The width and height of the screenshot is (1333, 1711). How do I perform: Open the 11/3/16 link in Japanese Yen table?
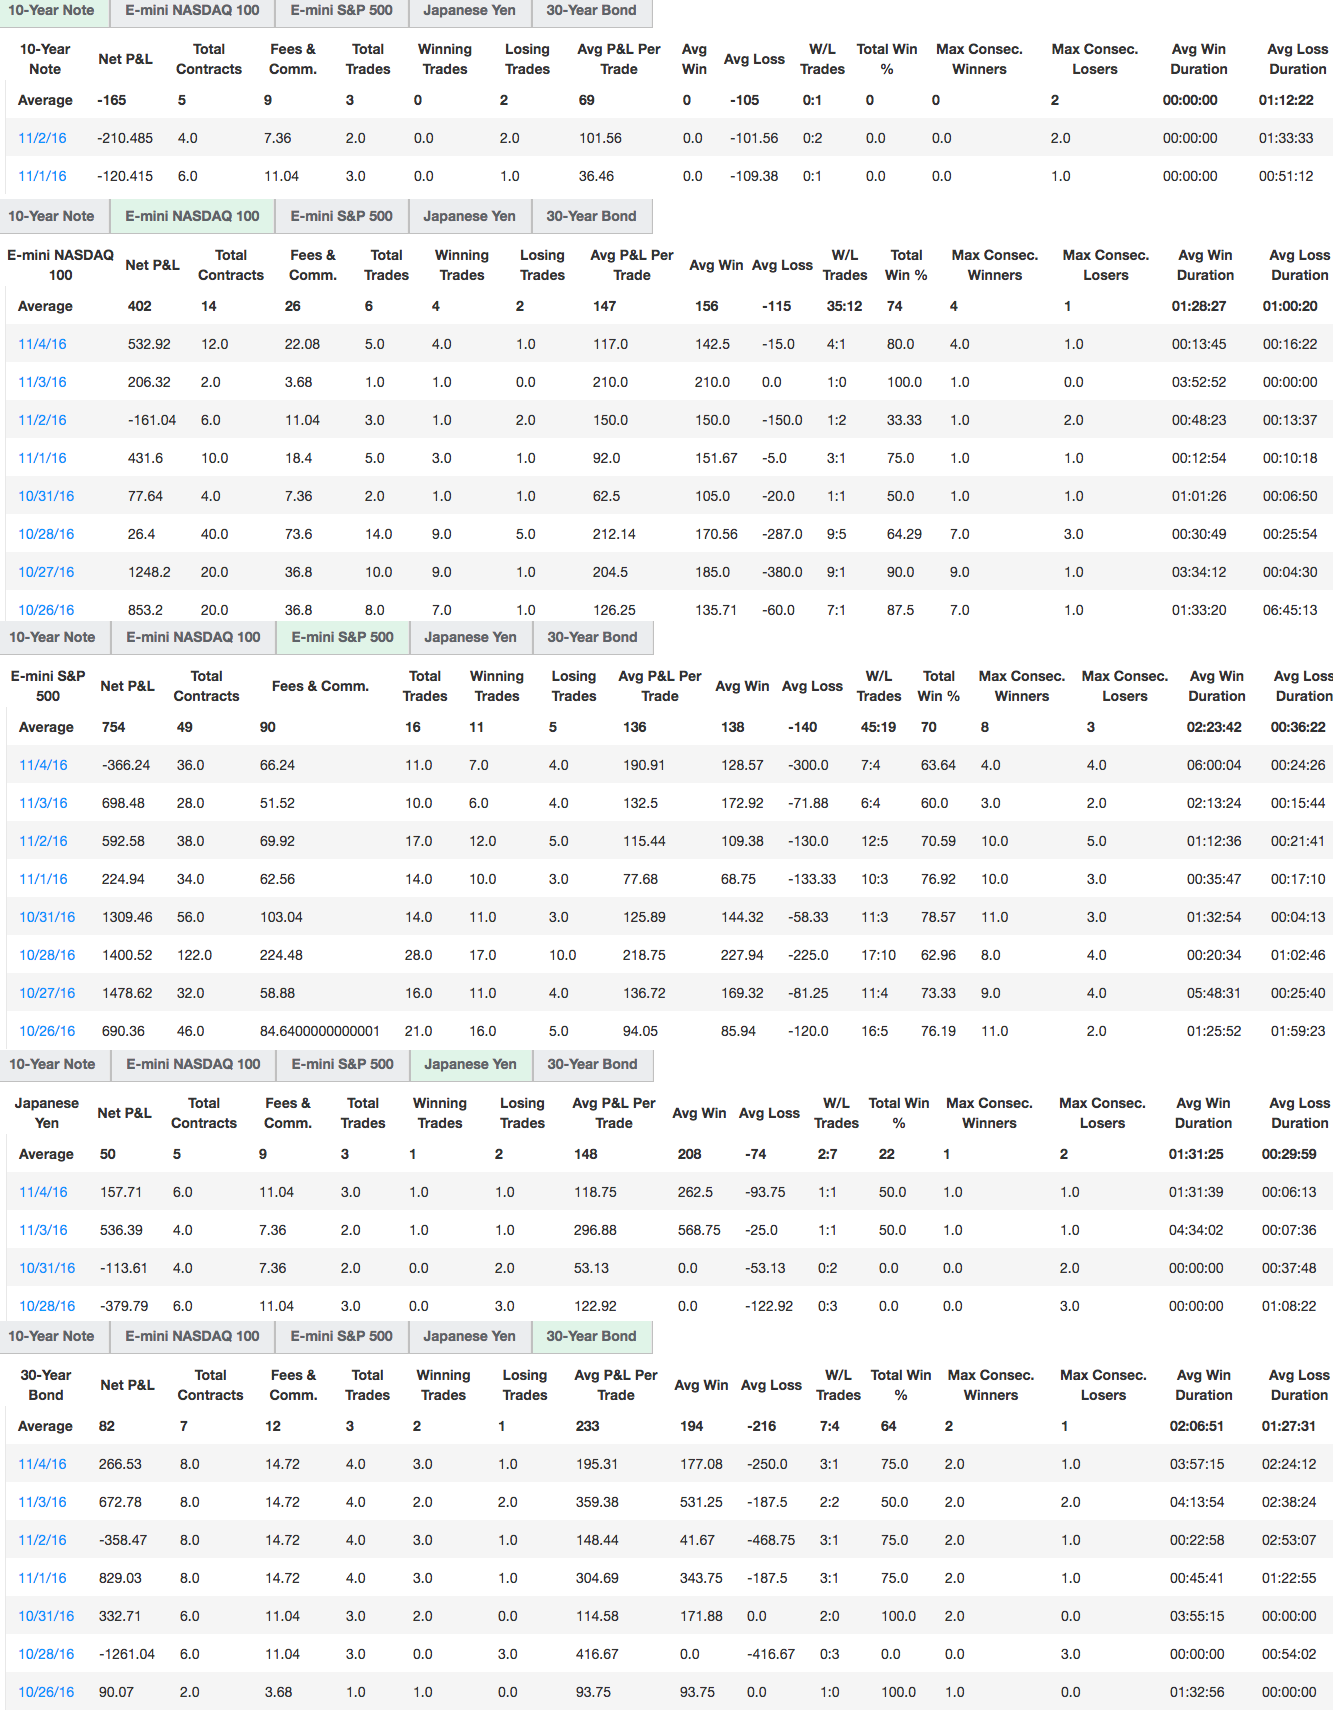[43, 1230]
